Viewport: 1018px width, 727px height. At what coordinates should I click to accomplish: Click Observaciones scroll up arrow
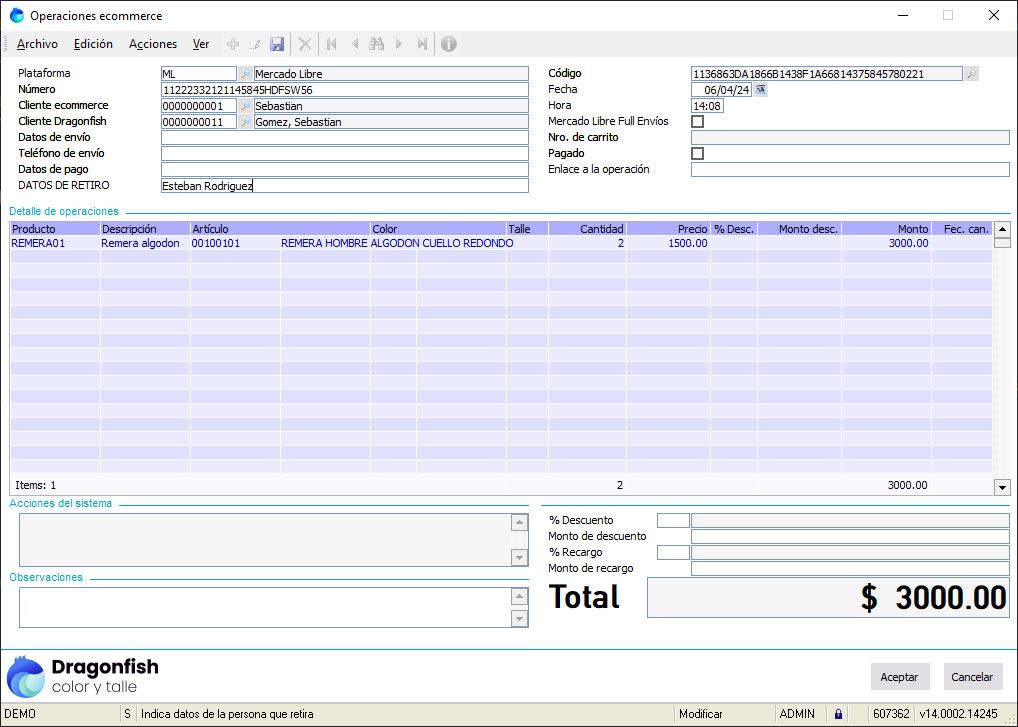519,596
